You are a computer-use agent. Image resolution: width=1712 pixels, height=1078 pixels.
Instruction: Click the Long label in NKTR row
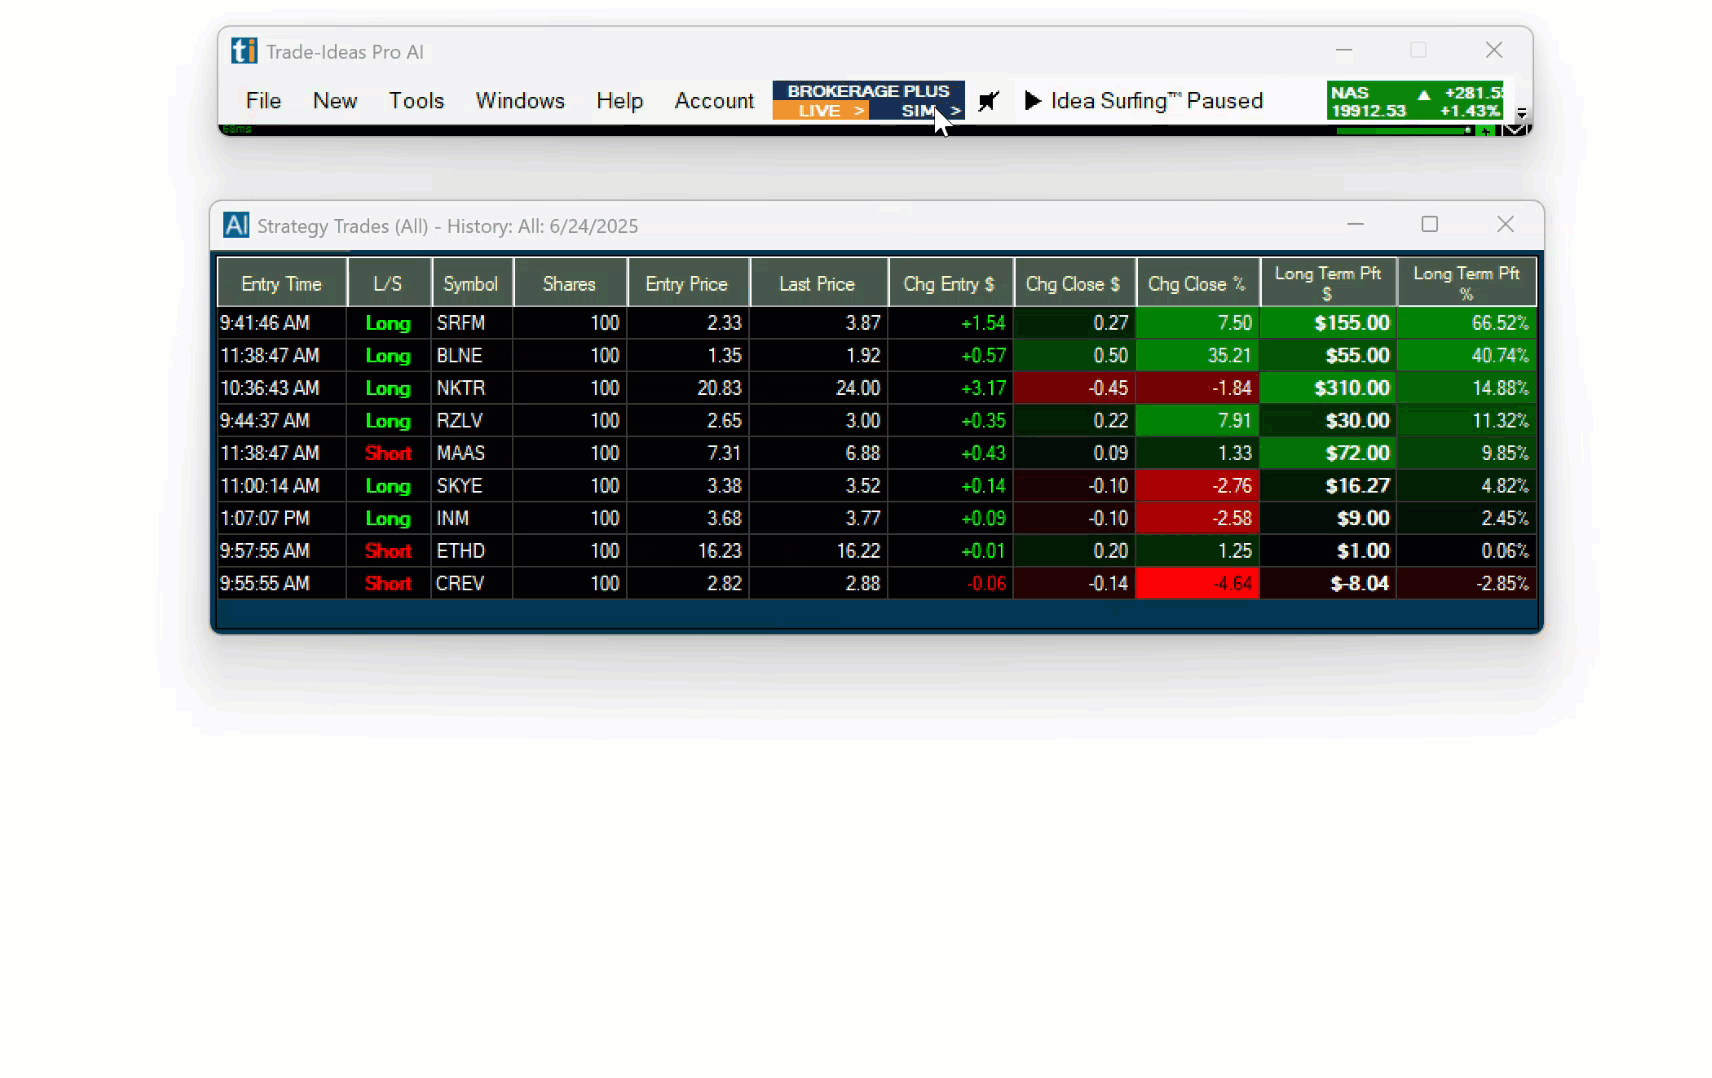(x=388, y=388)
